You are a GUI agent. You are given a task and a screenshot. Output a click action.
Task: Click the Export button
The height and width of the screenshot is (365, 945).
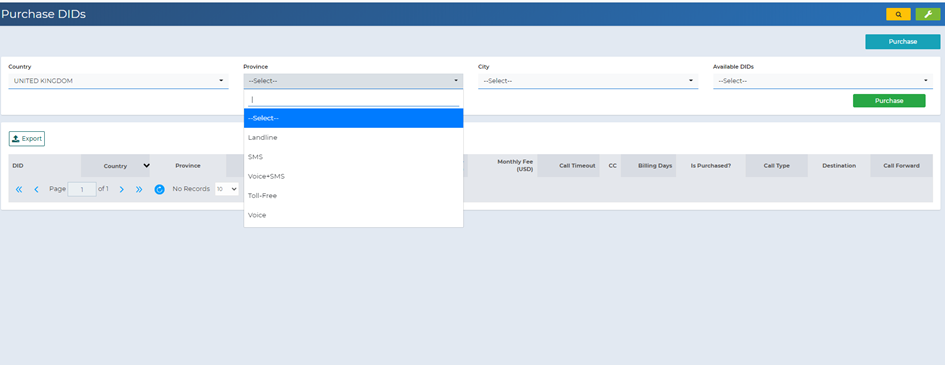click(27, 139)
